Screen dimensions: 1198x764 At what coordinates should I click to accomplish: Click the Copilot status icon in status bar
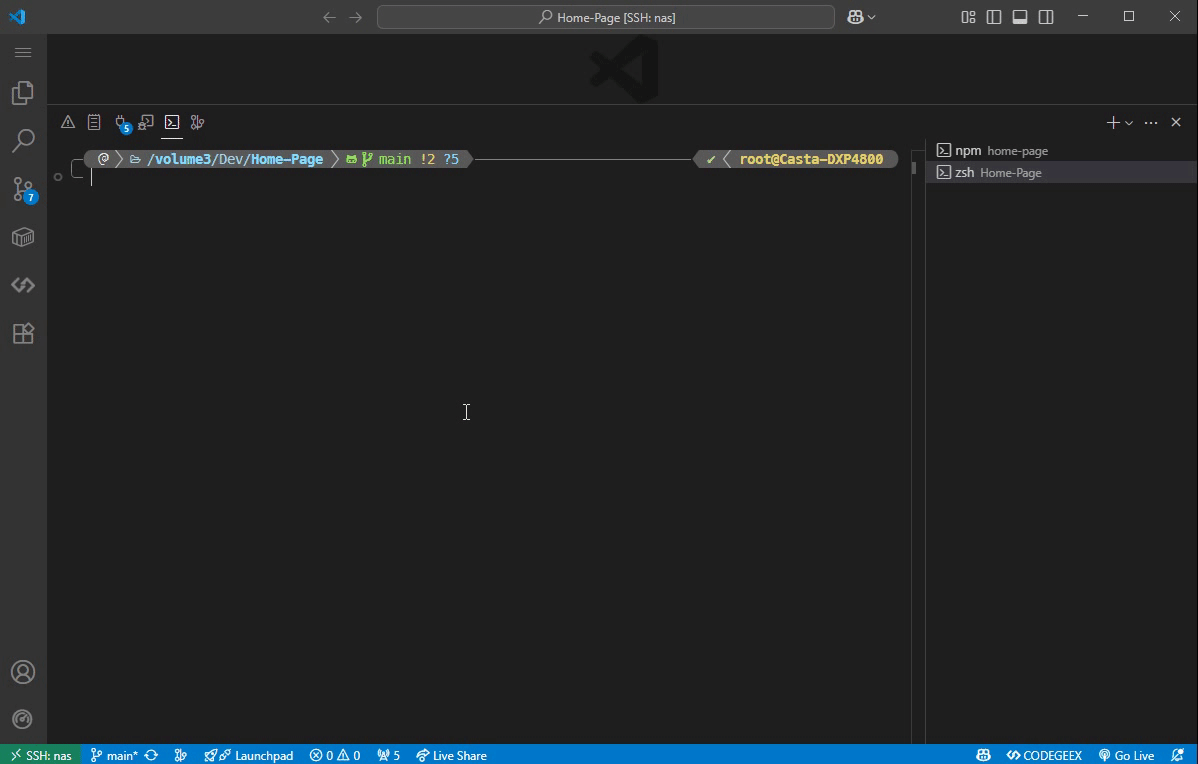coord(983,755)
